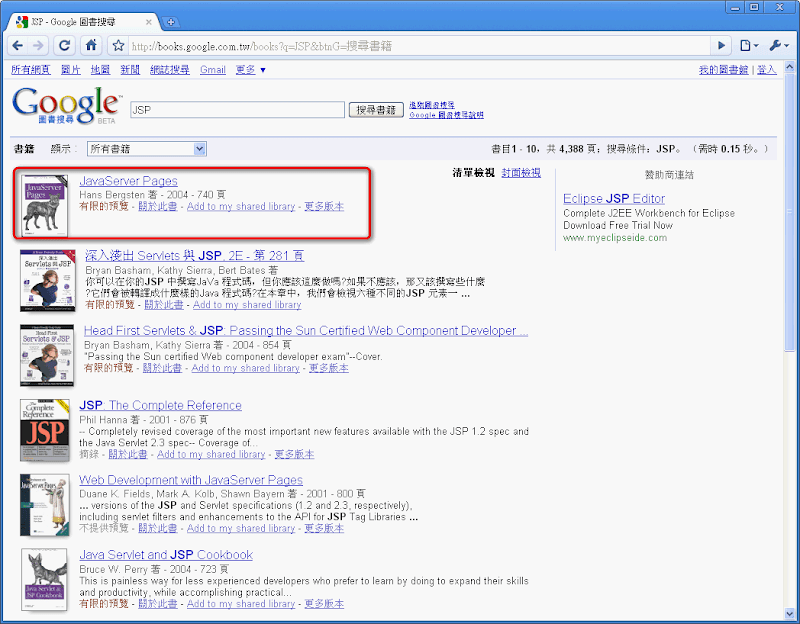This screenshot has height=624, width=800.
Task: Open Web Development with JavaServer Pages title
Action: coord(191,480)
